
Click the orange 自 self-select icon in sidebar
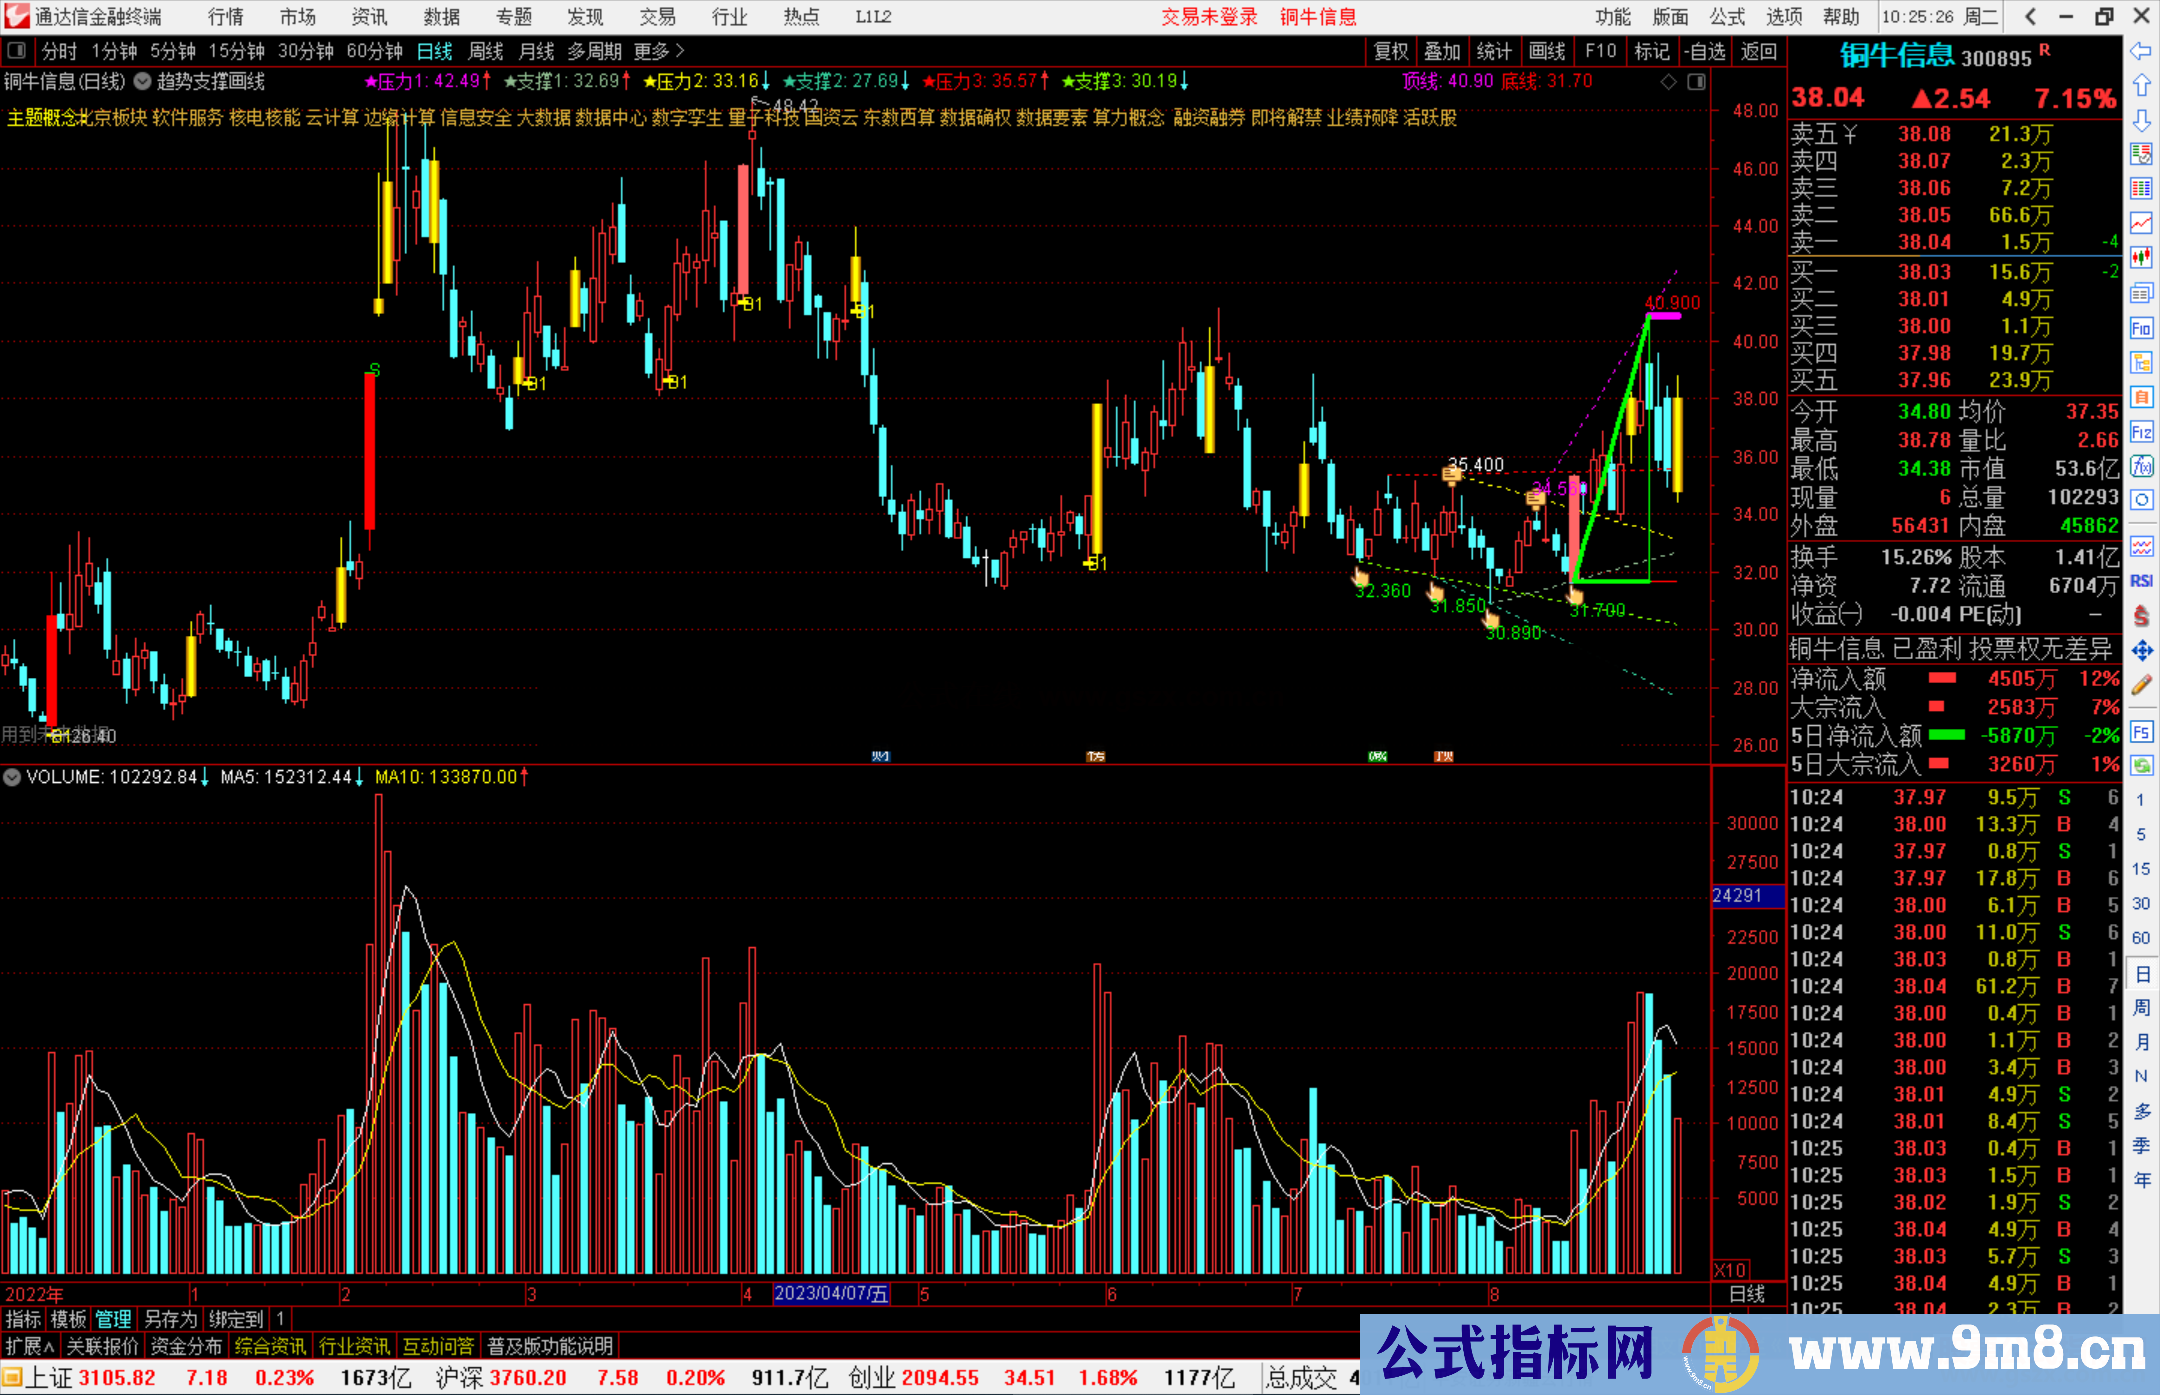2141,397
